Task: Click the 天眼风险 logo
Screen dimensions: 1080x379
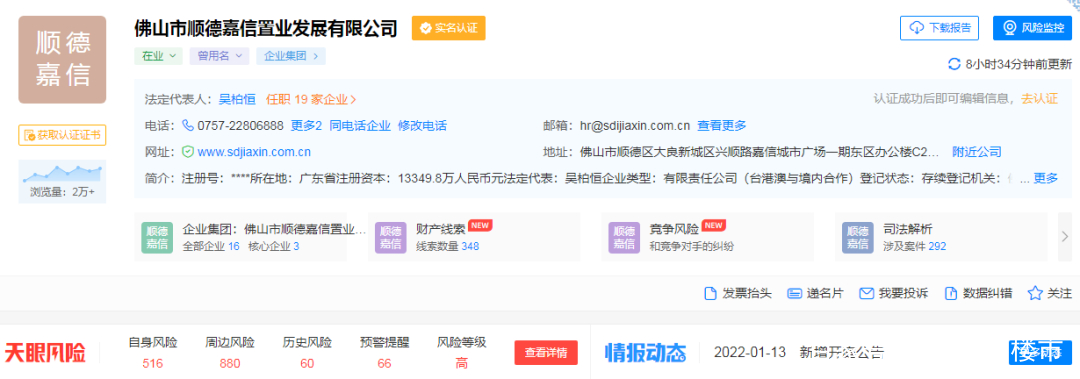Action: (x=45, y=353)
